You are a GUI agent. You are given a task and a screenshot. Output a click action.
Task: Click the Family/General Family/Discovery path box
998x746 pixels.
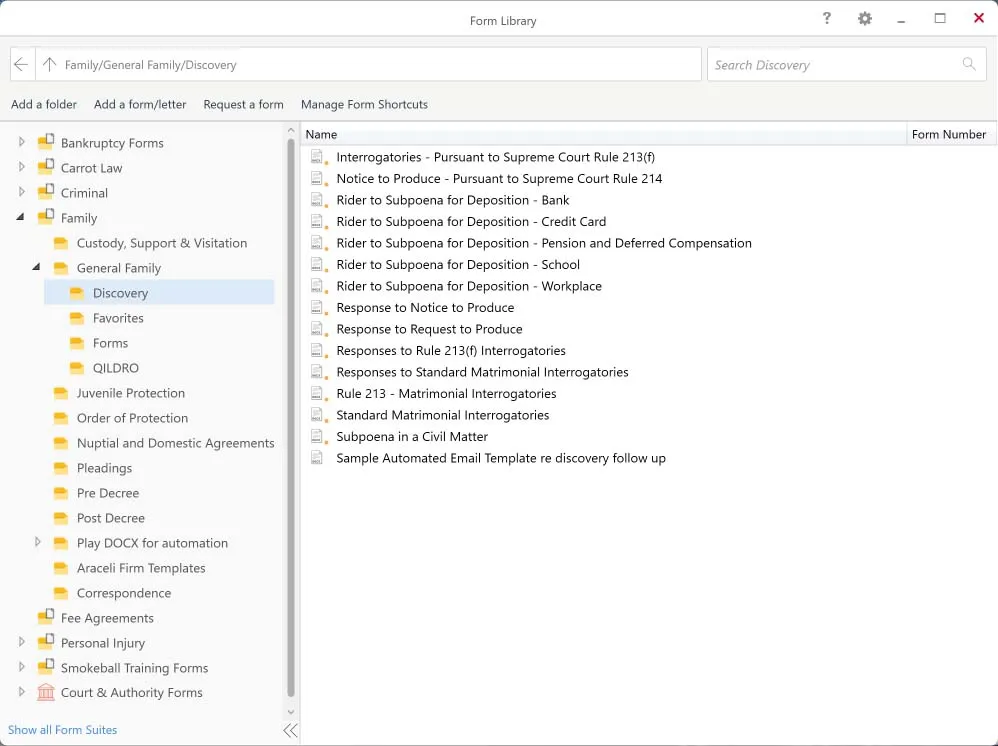click(368, 64)
